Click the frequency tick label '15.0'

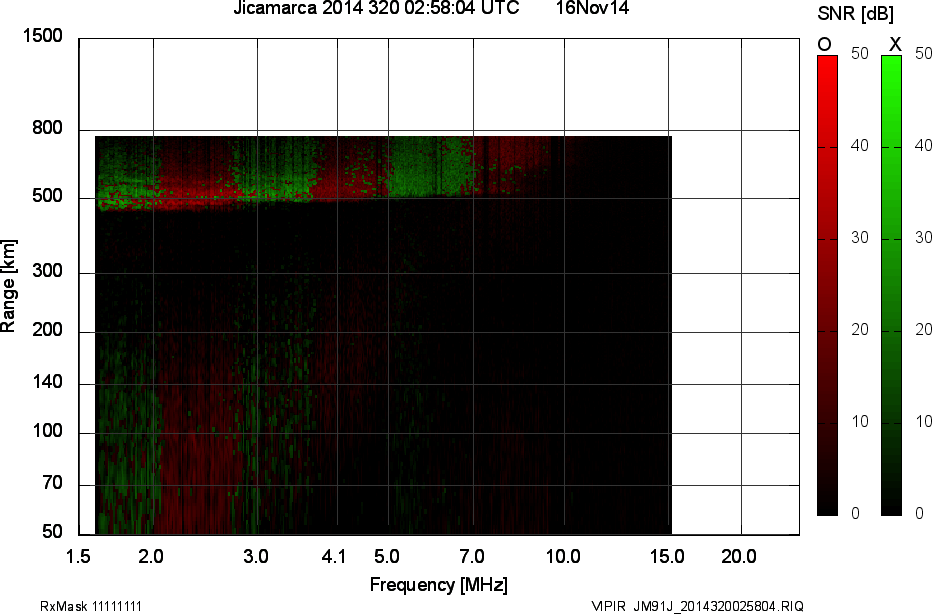coord(667,557)
